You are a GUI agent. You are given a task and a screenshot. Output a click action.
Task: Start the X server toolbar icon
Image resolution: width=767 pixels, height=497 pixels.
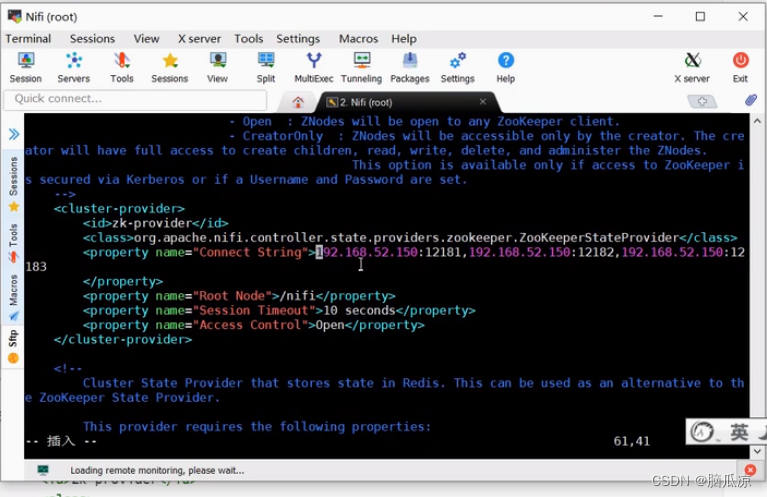click(692, 68)
